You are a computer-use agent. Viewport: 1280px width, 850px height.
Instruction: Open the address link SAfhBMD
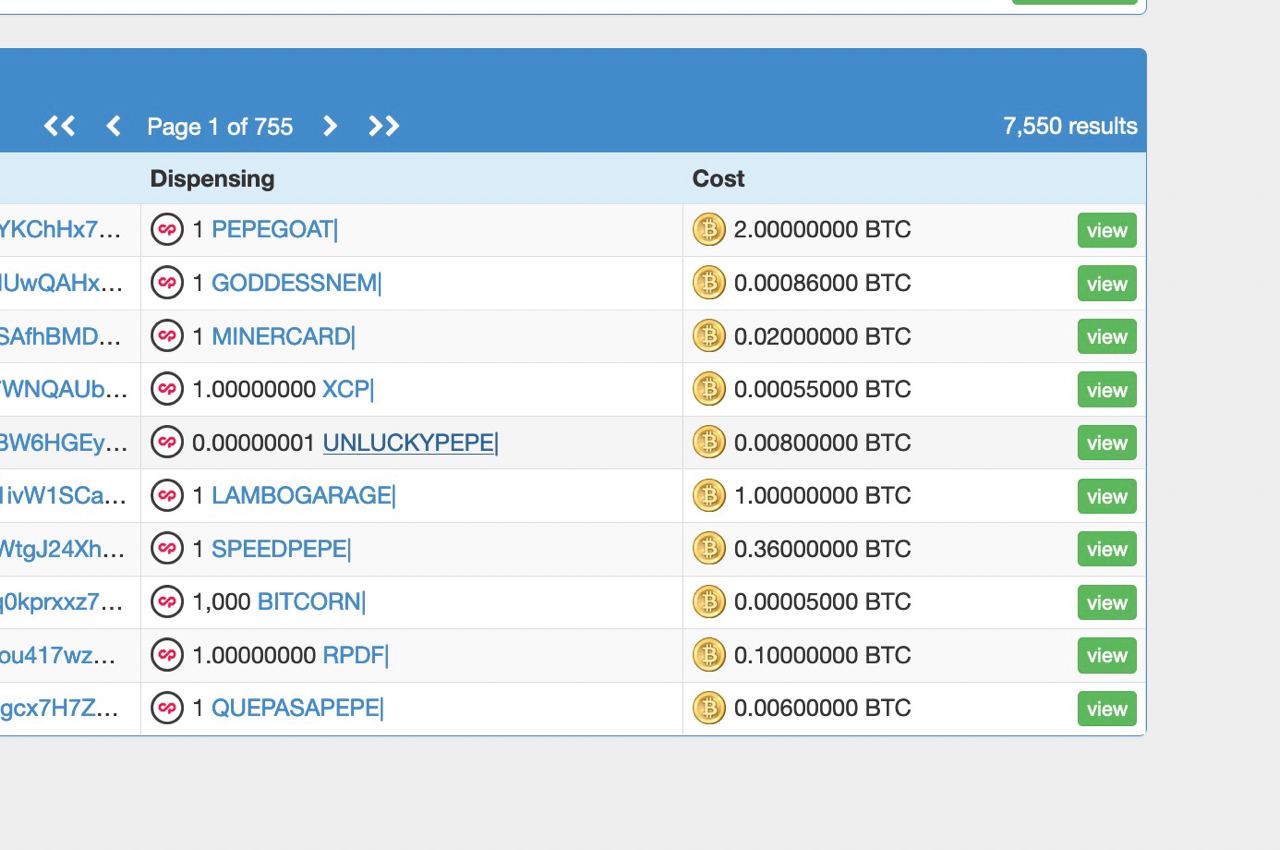point(61,336)
